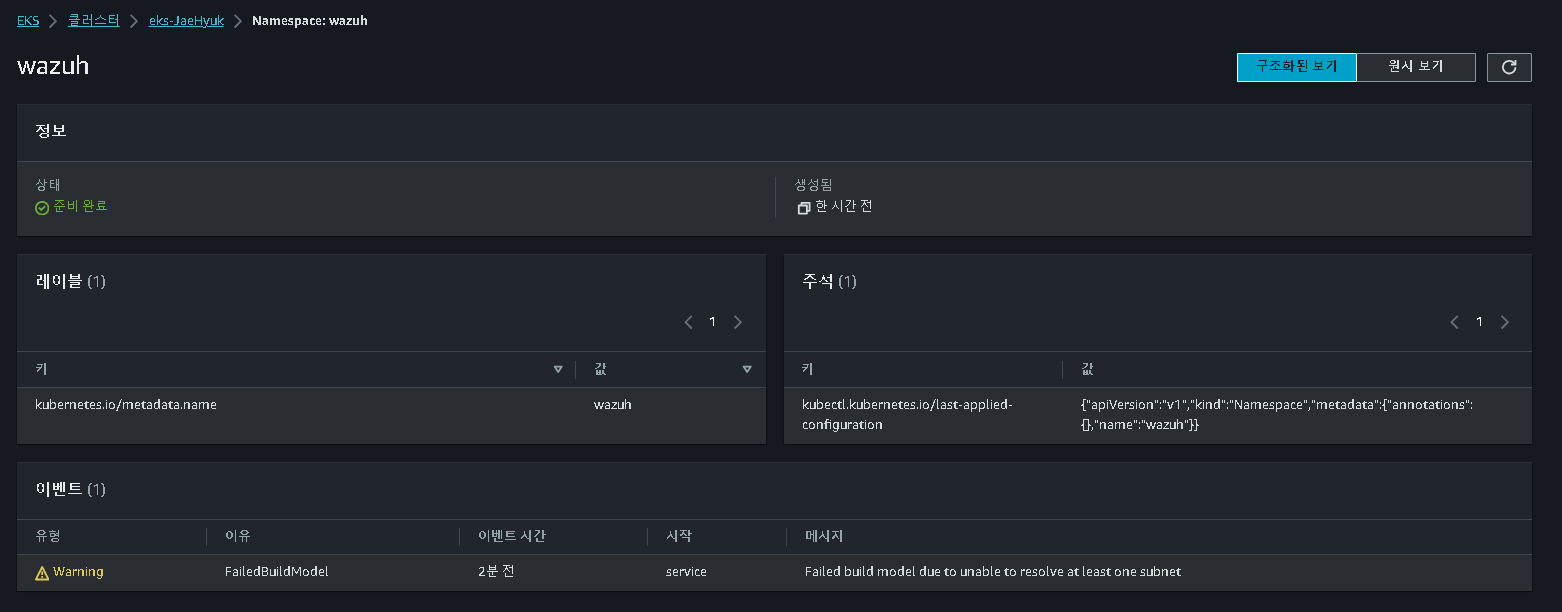Click the 주석 (1) section header
The width and height of the screenshot is (1562, 612).
coord(829,281)
